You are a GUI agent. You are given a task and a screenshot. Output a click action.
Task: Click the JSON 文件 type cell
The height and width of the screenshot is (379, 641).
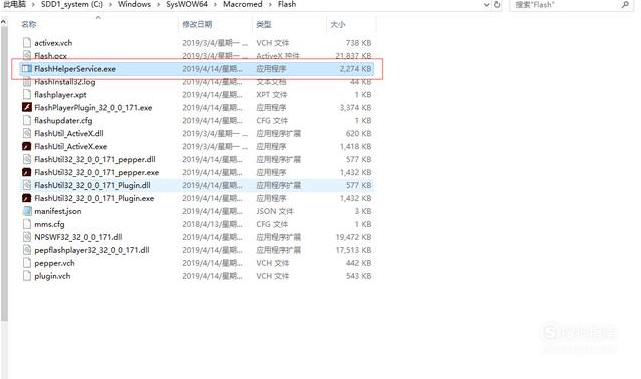[x=275, y=211]
